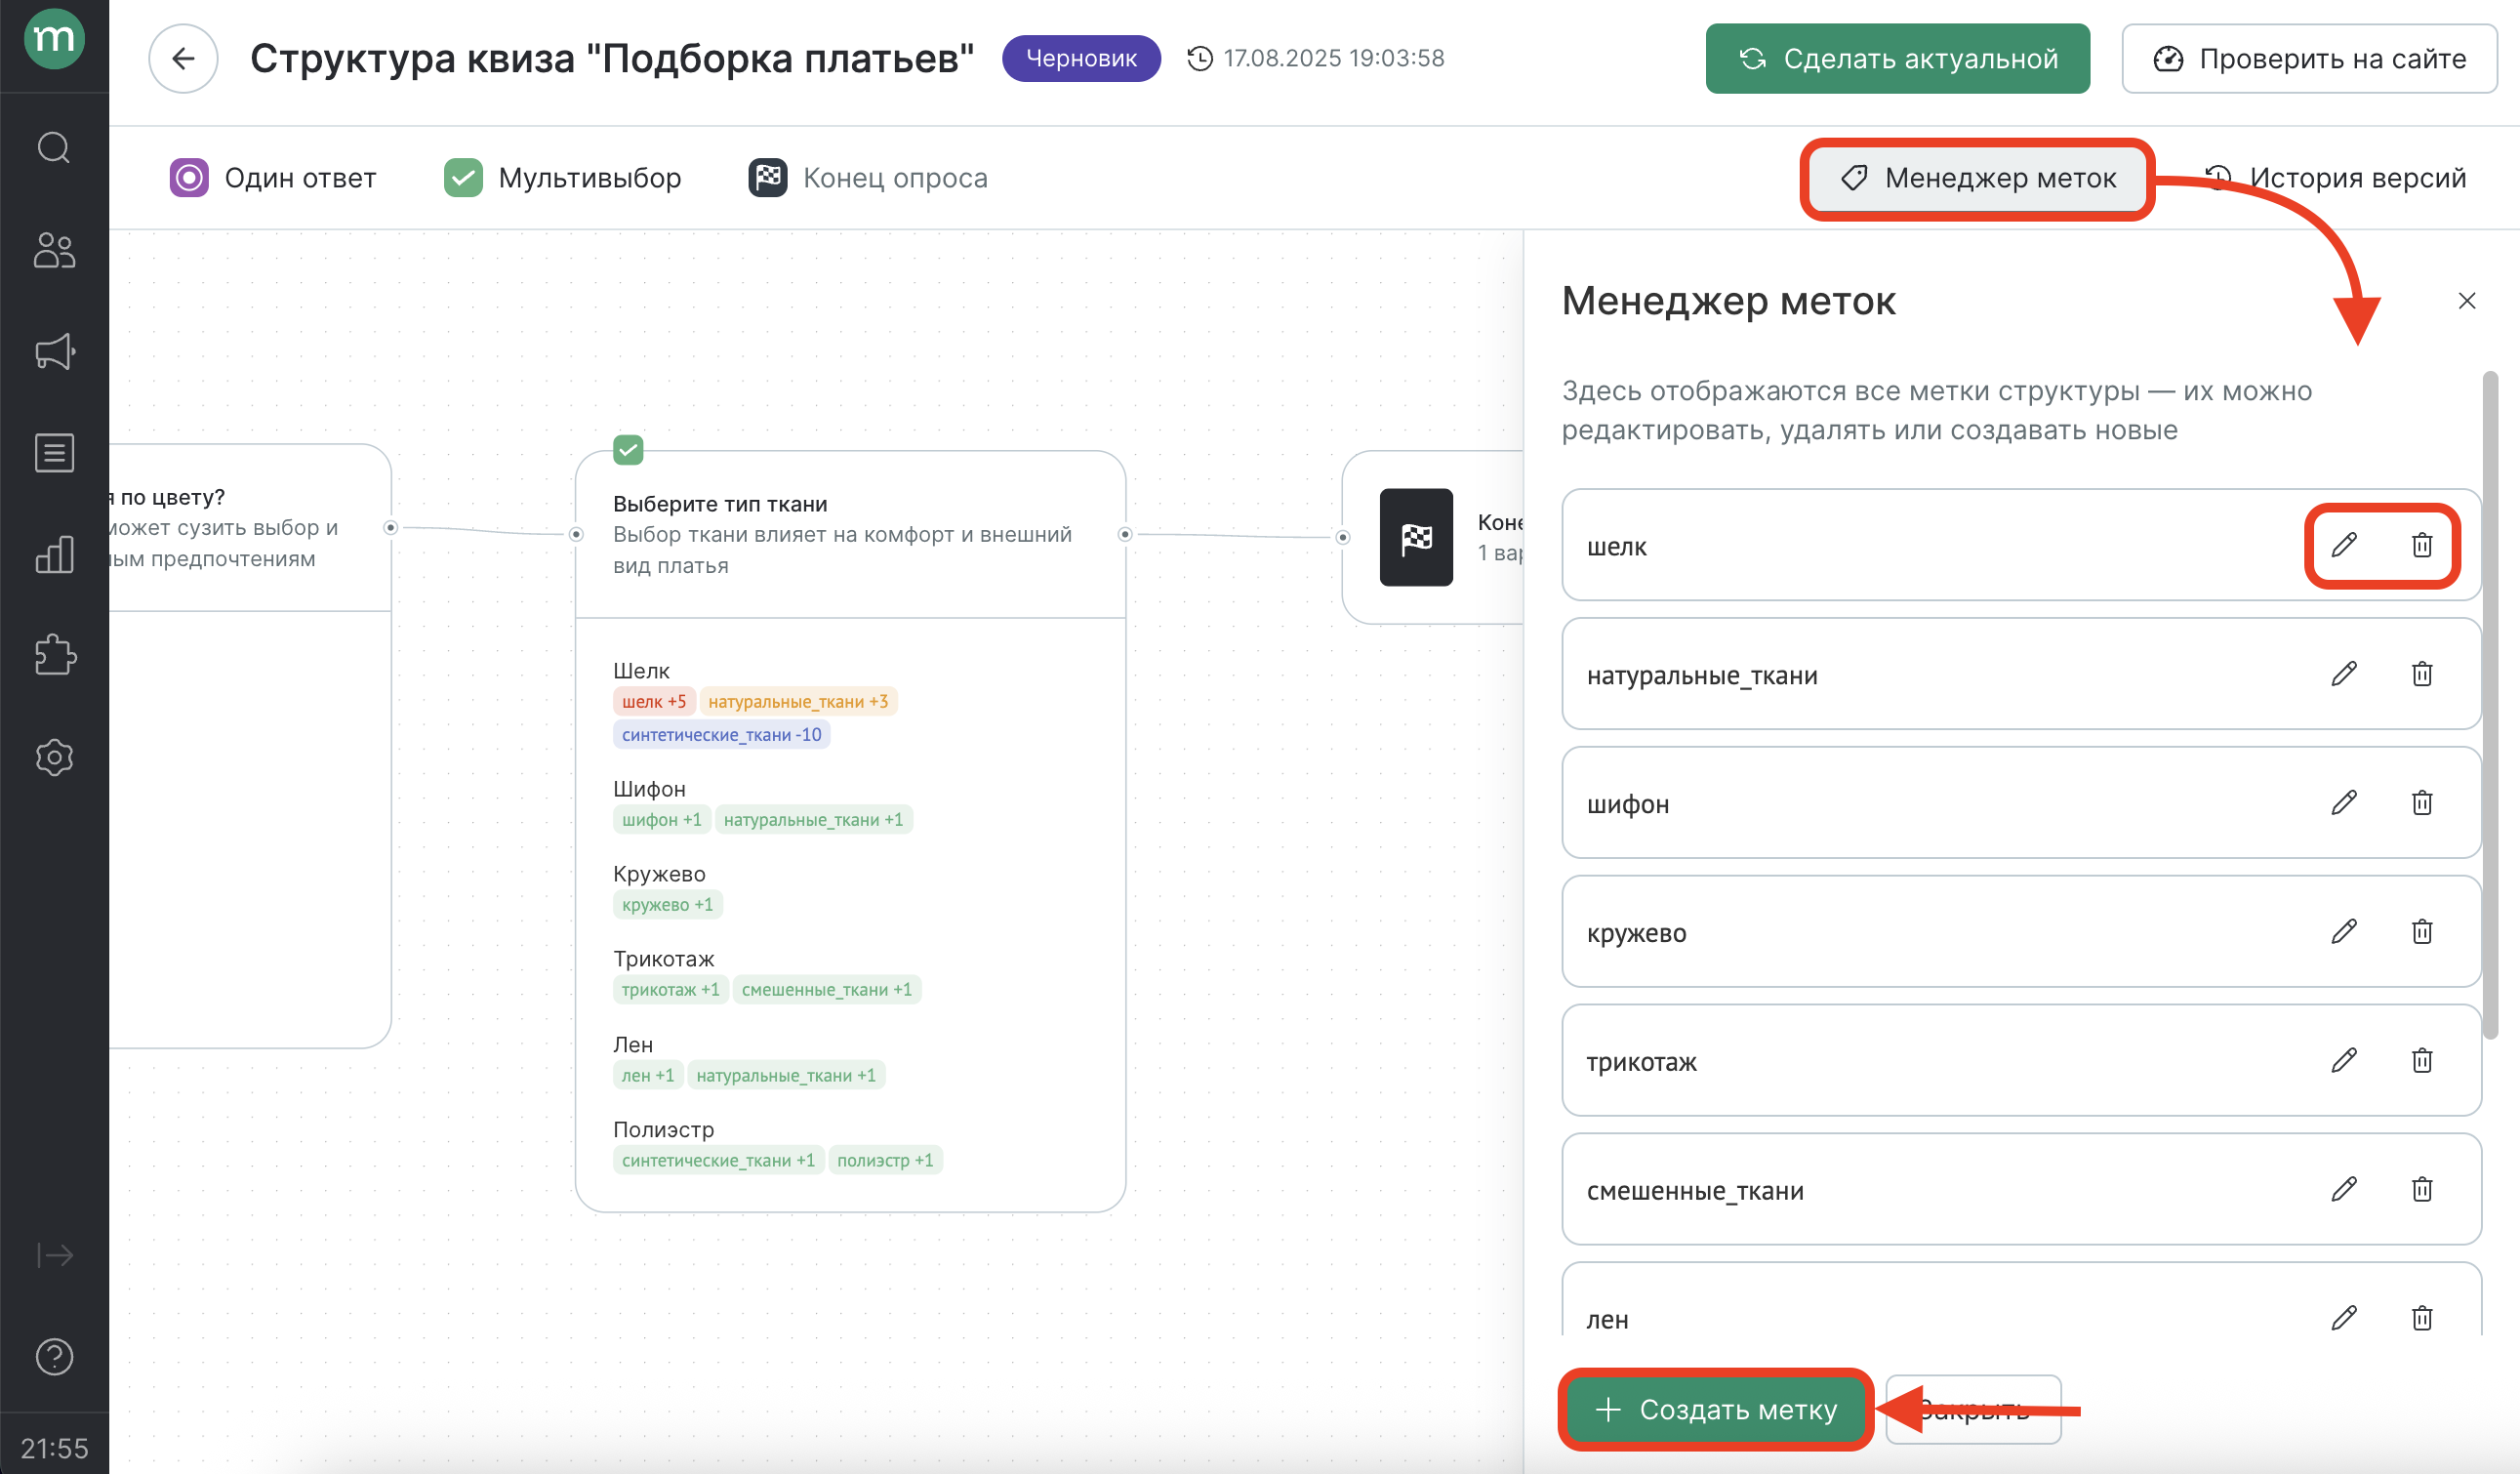This screenshot has height=1474, width=2520.
Task: Select the Шифон answer option
Action: point(649,789)
